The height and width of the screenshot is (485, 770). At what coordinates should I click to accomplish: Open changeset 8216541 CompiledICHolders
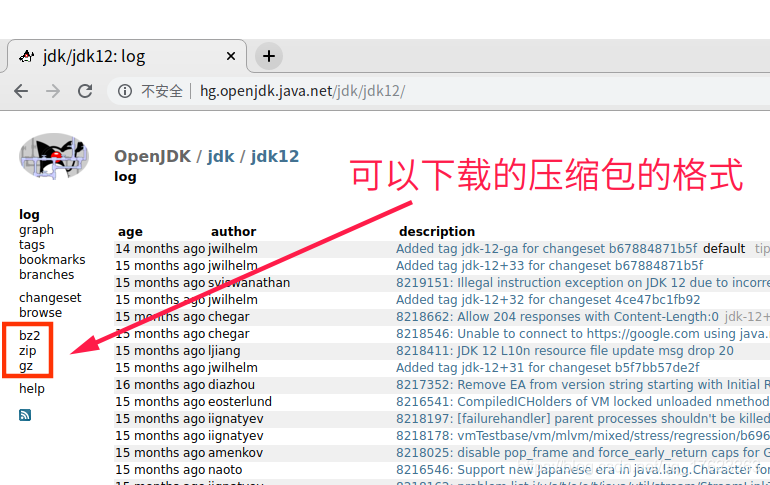tap(583, 402)
